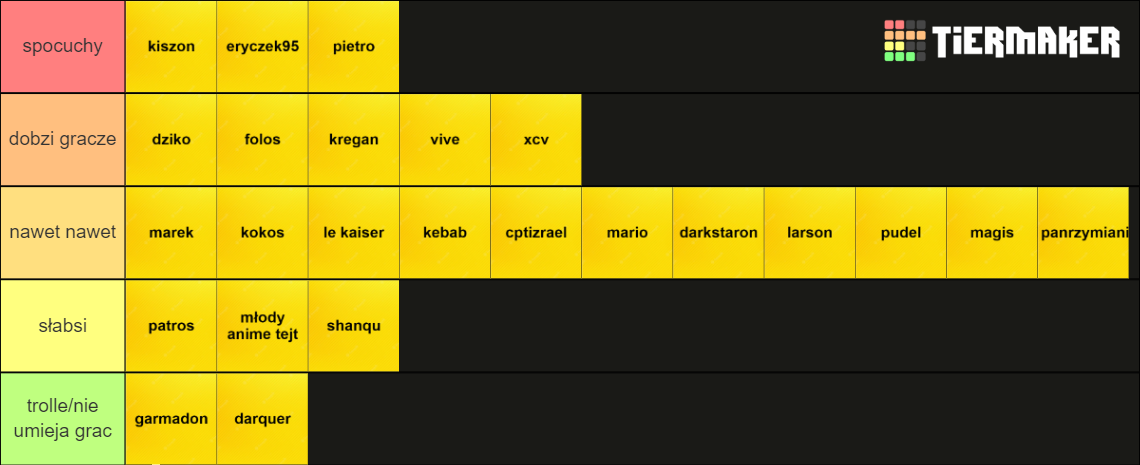Click the dobzi gracze tier label

tap(63, 140)
